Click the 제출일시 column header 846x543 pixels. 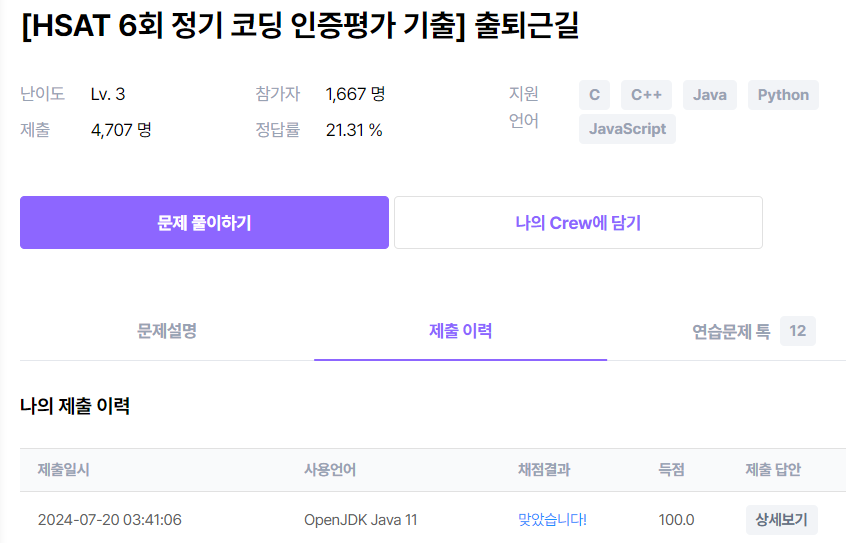(63, 470)
